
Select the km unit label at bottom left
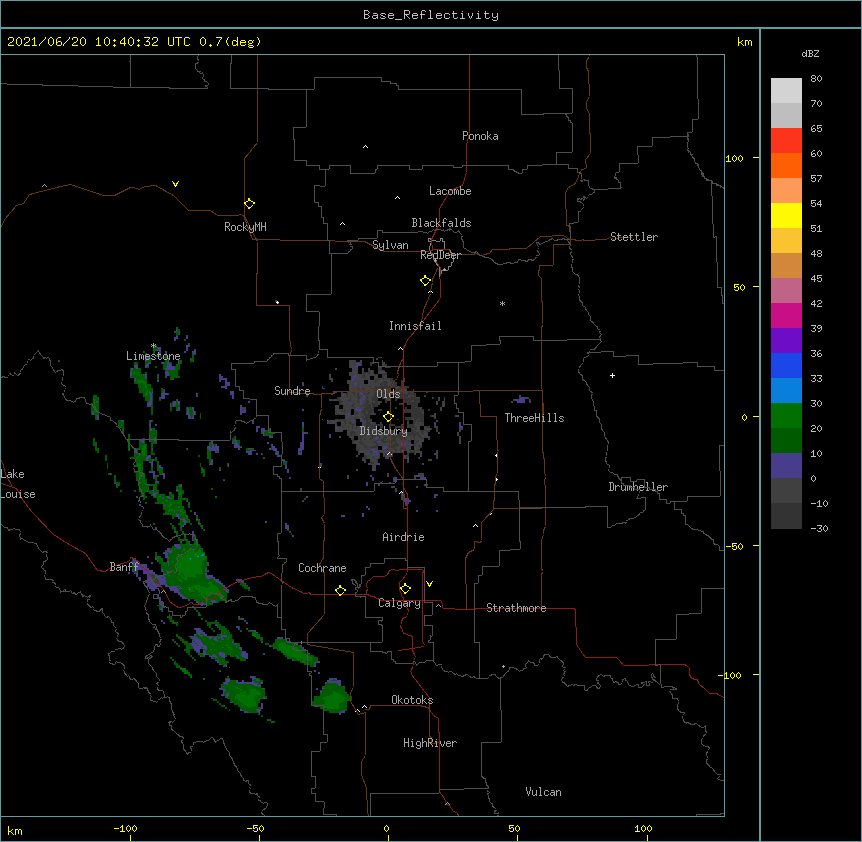pyautogui.click(x=15, y=831)
